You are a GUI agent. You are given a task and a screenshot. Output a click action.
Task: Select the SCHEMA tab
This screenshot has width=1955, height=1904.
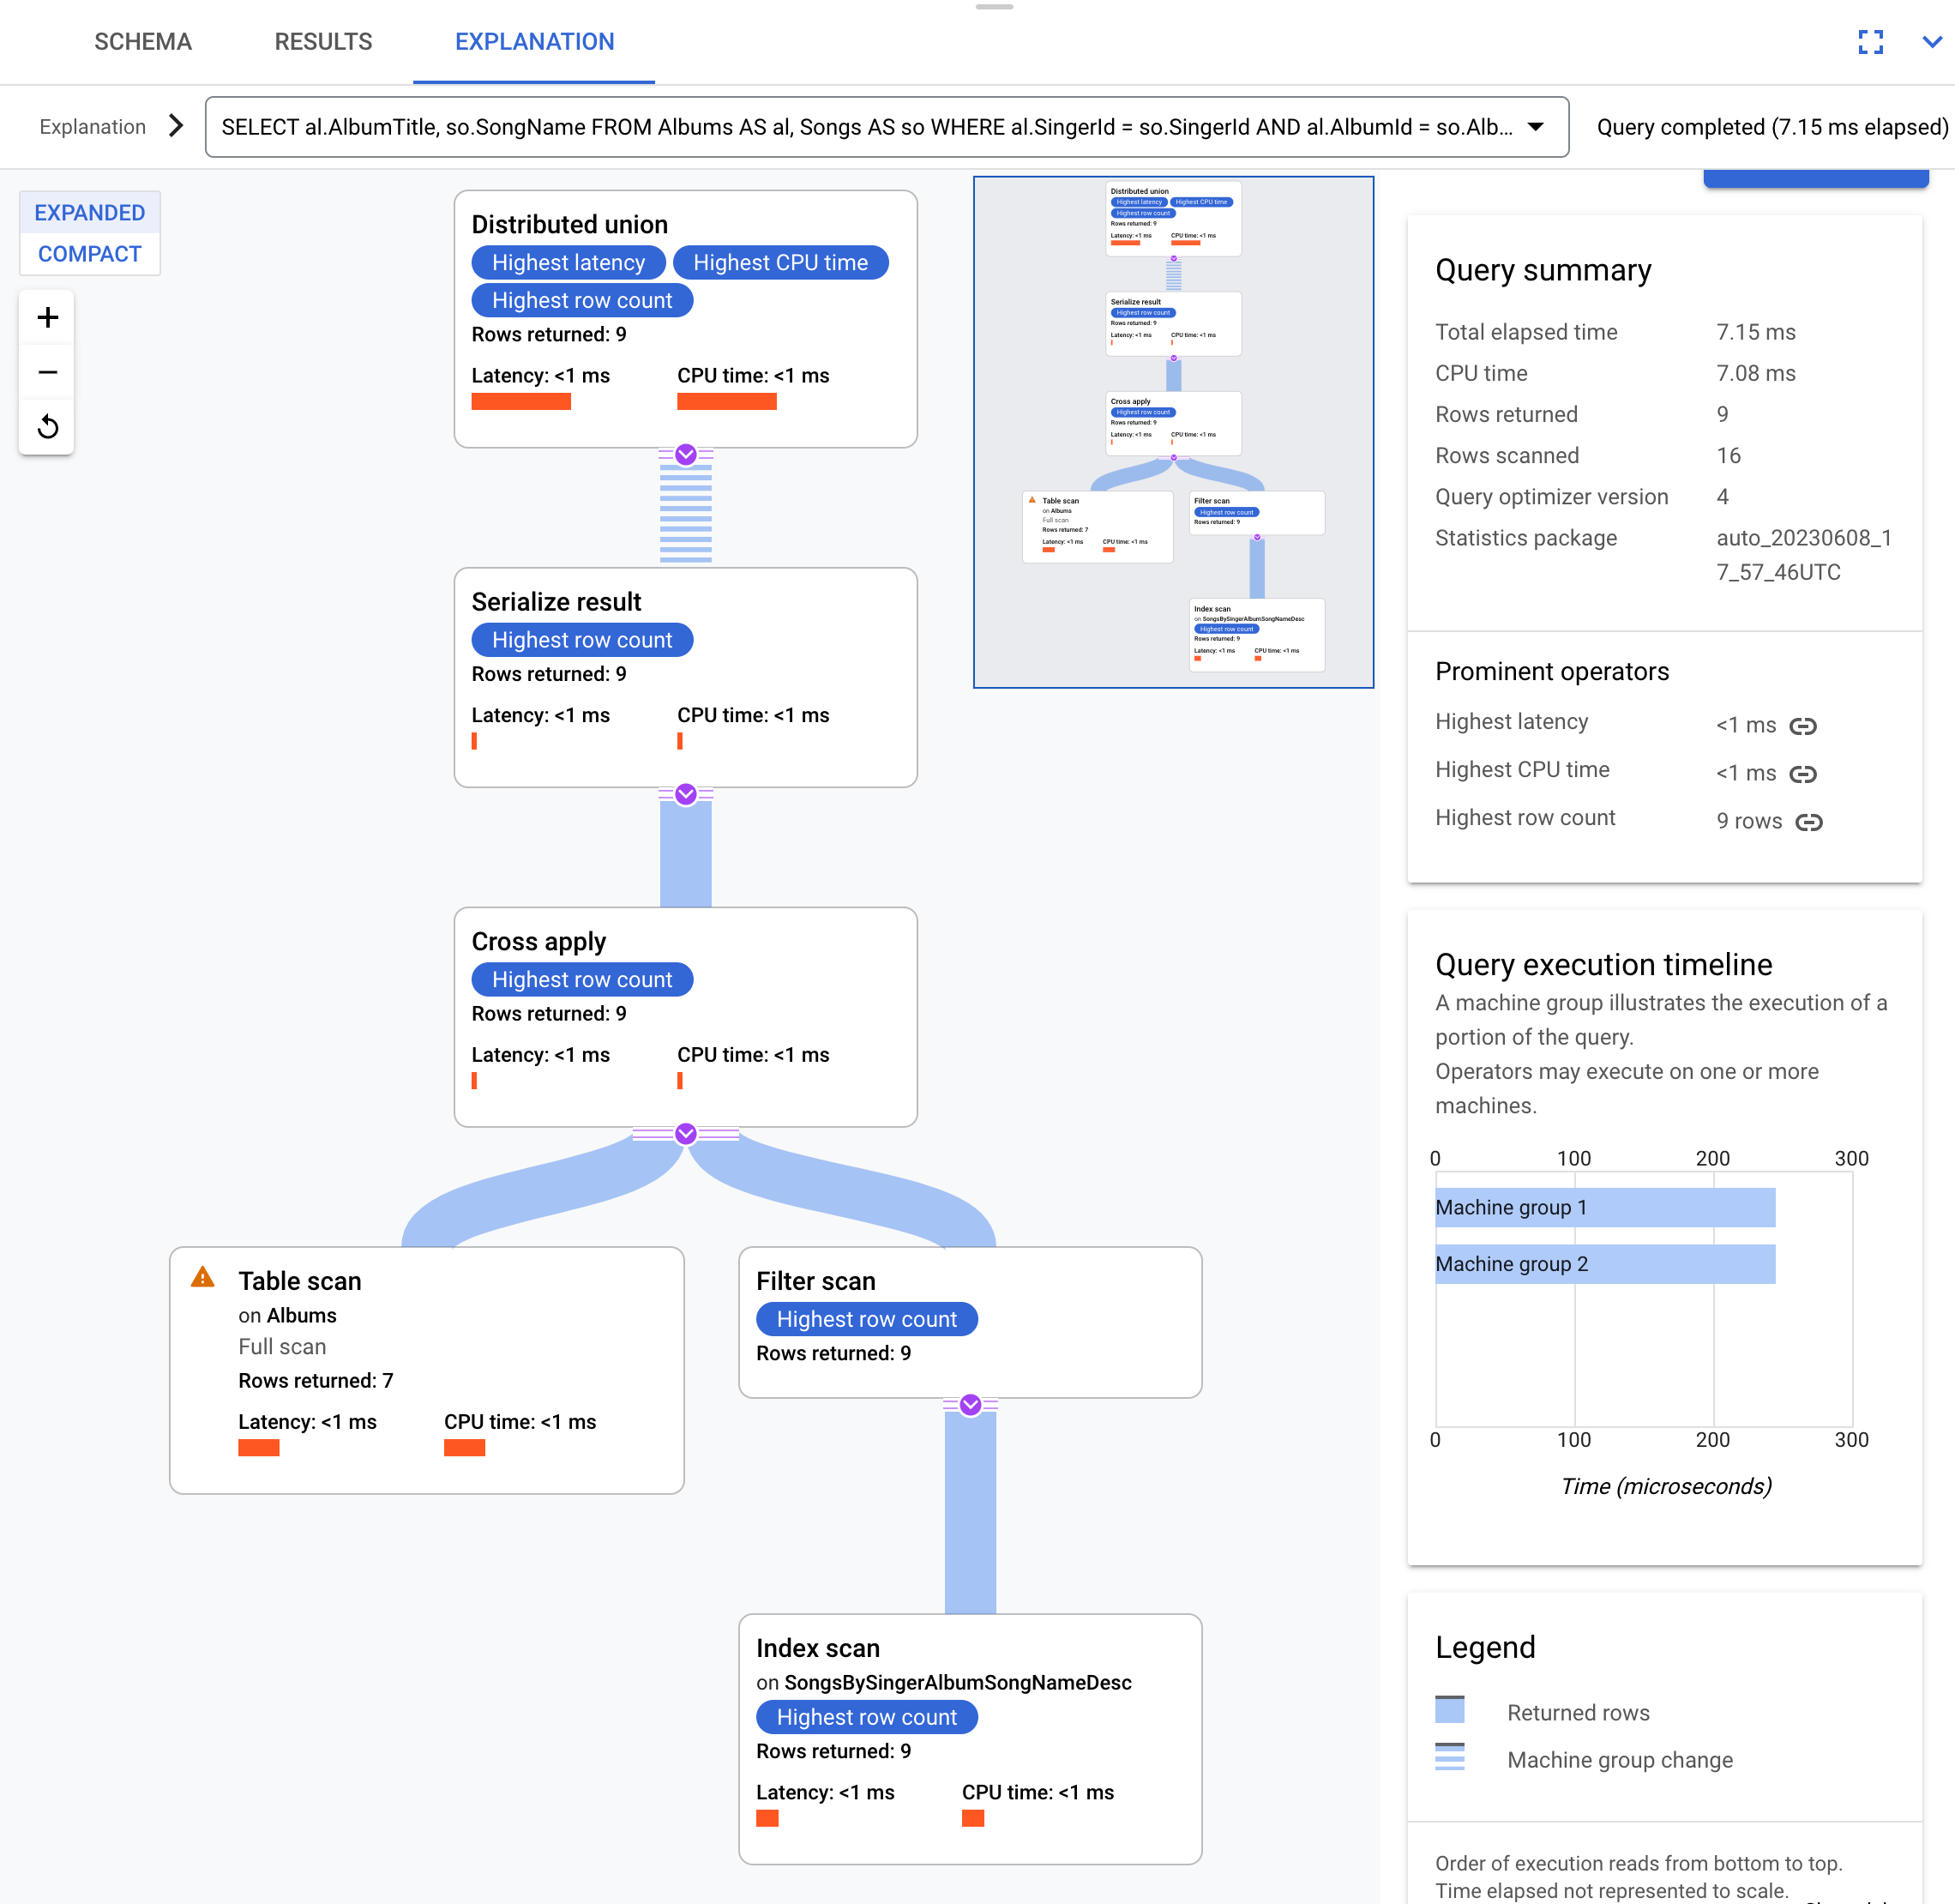pyautogui.click(x=143, y=40)
